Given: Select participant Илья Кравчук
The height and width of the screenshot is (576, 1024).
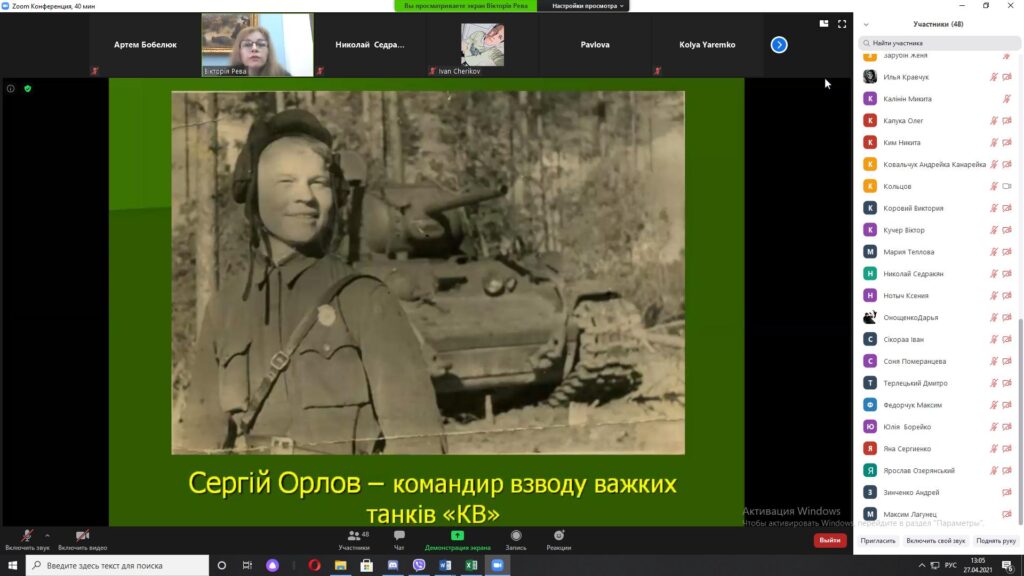Looking at the screenshot, I should click(938, 77).
